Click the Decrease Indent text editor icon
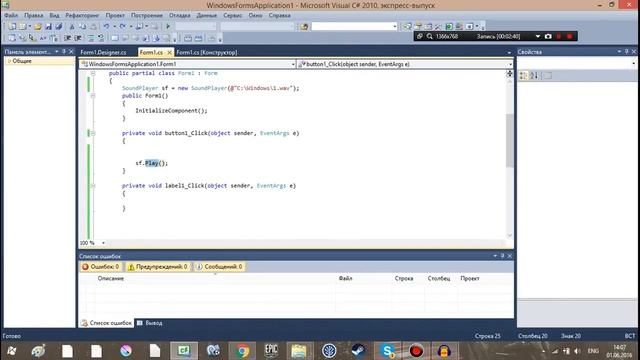 68,38
